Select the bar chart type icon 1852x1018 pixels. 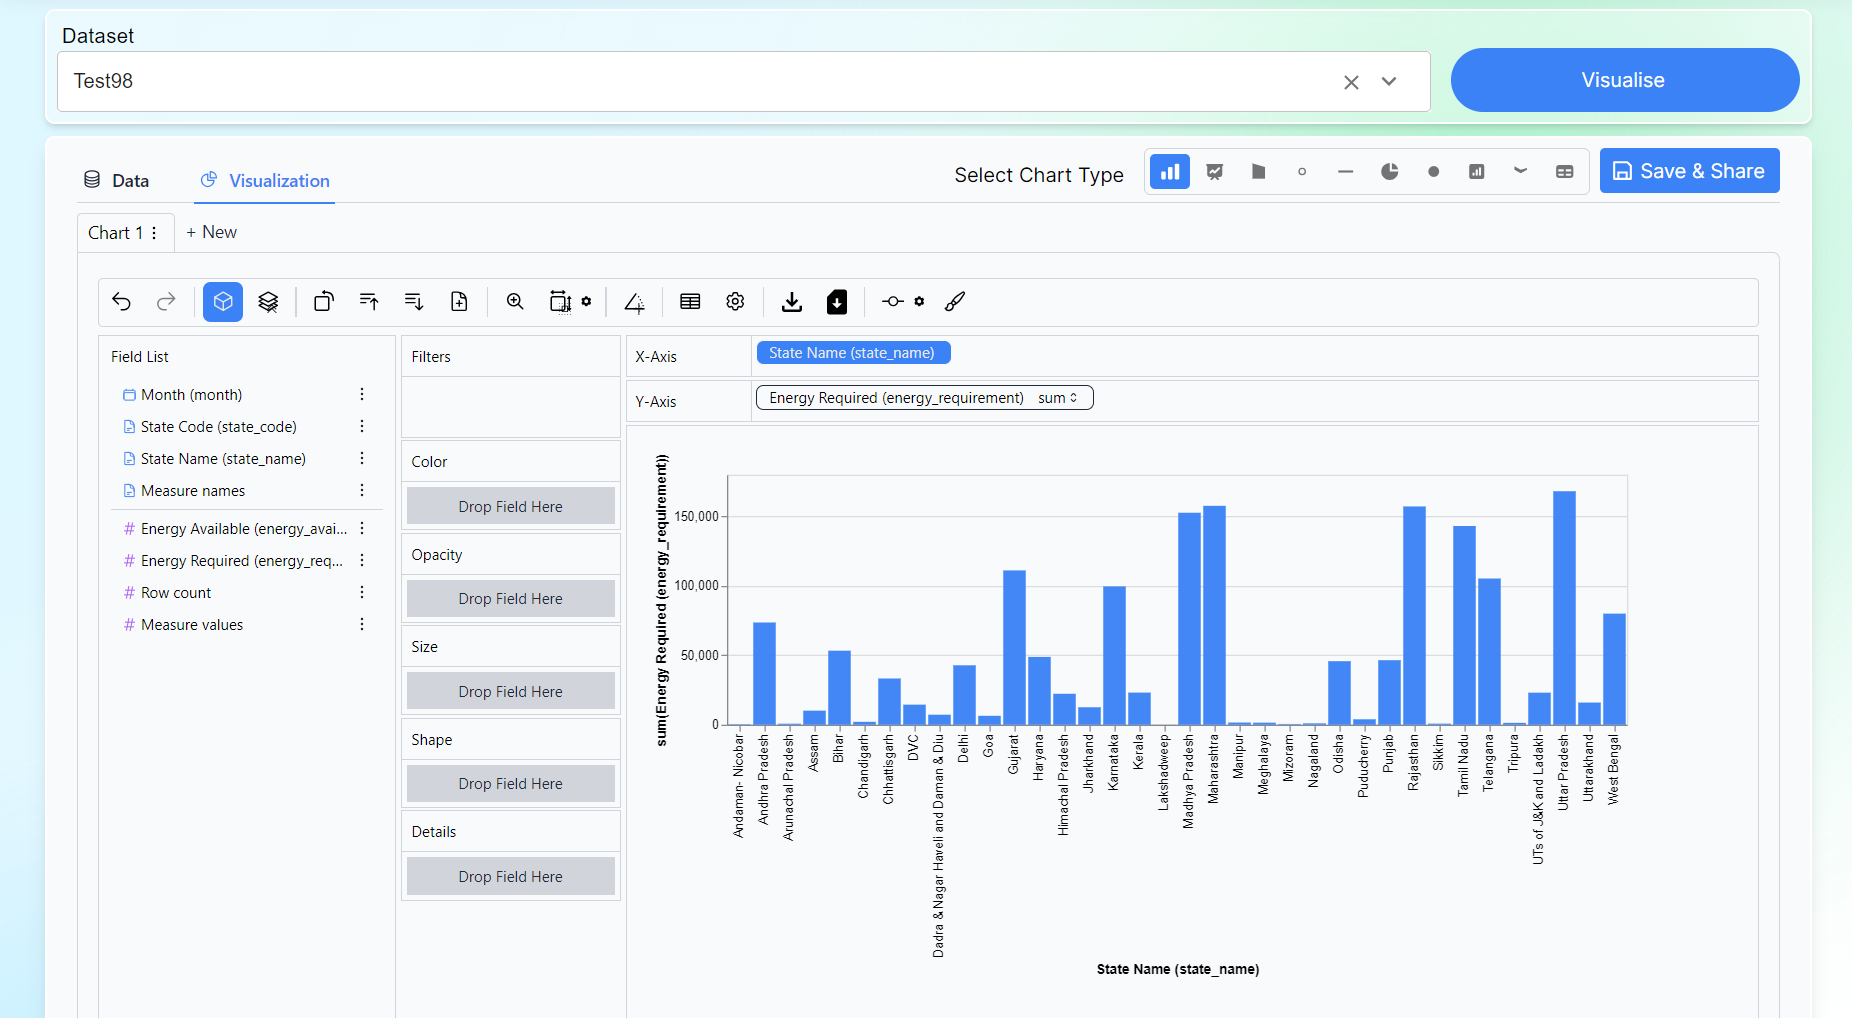(x=1170, y=172)
